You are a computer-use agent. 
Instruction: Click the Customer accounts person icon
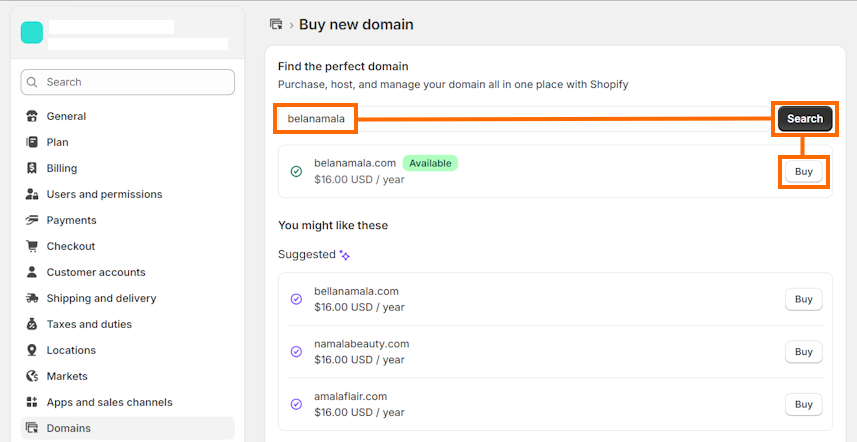[32, 272]
